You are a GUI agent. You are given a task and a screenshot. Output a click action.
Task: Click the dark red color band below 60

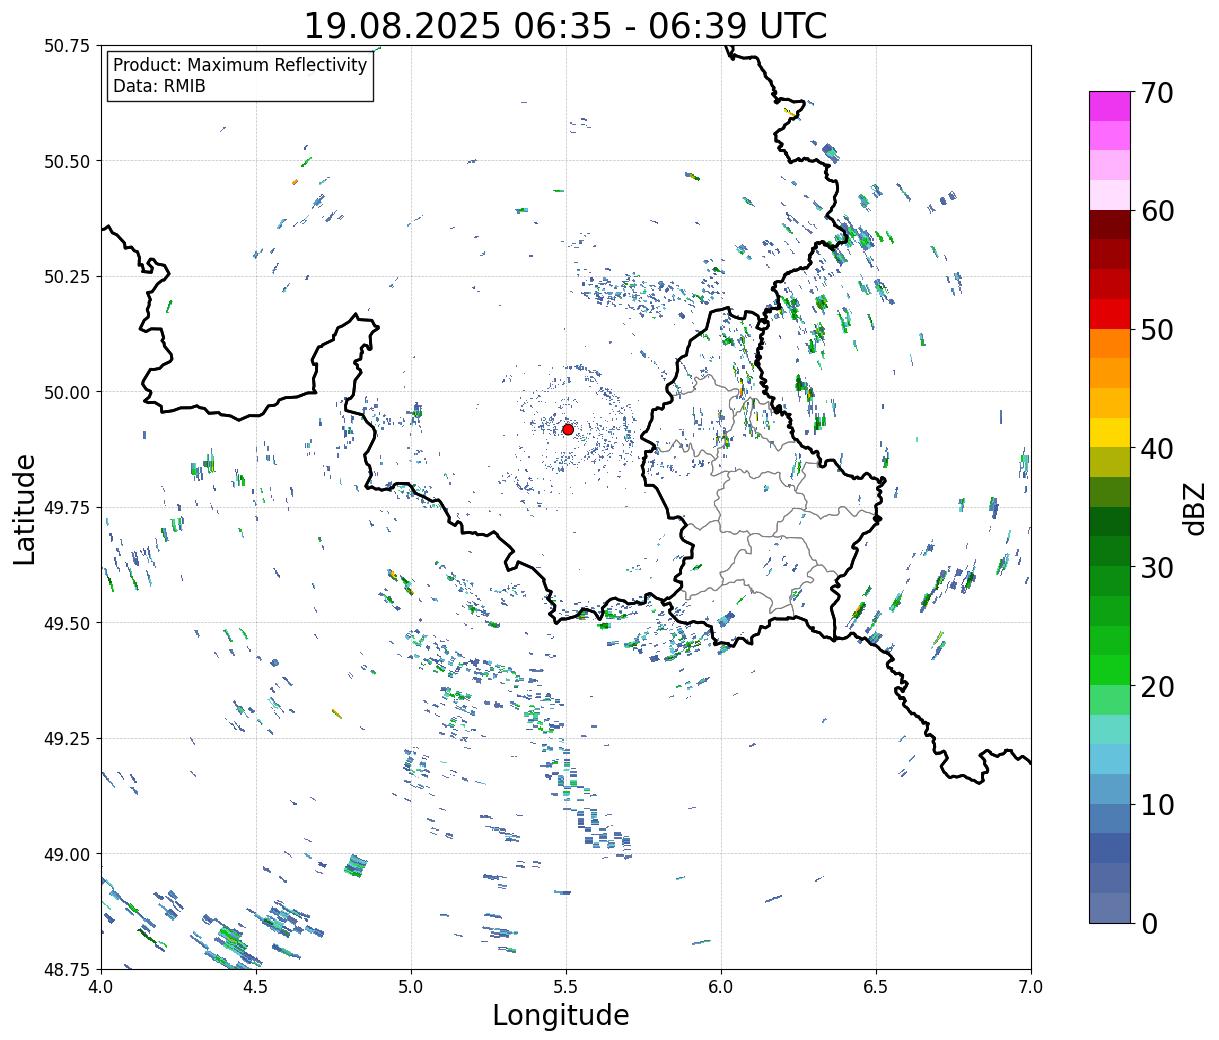(1110, 224)
